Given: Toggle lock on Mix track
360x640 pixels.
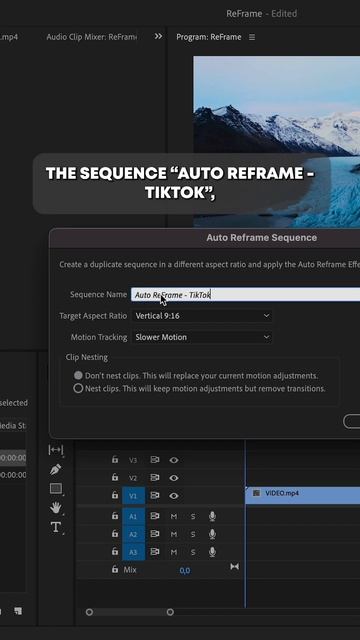Looking at the screenshot, I should [115, 569].
